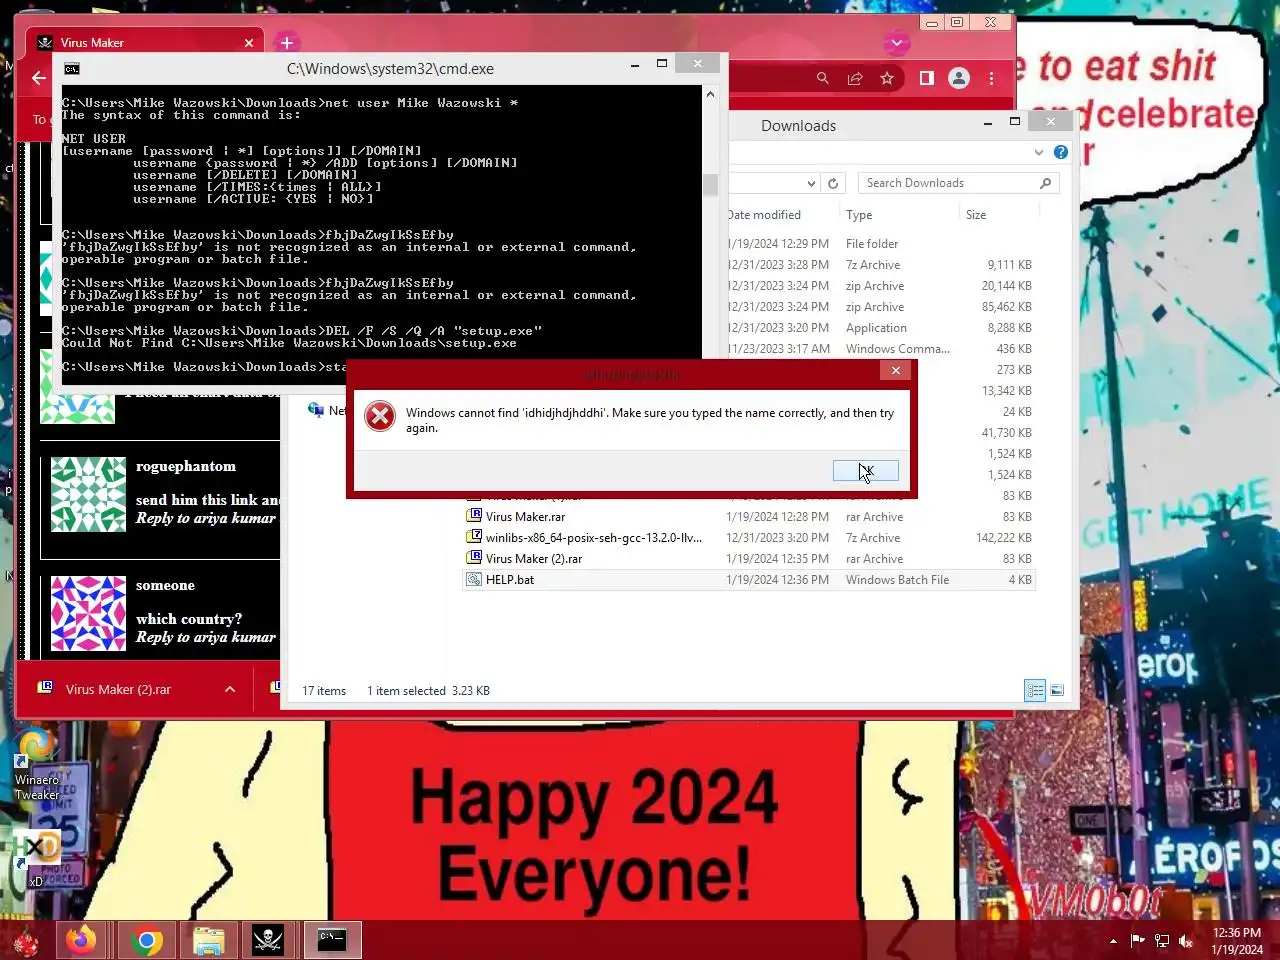
Task: Focus the Search Downloads field
Action: 950,183
